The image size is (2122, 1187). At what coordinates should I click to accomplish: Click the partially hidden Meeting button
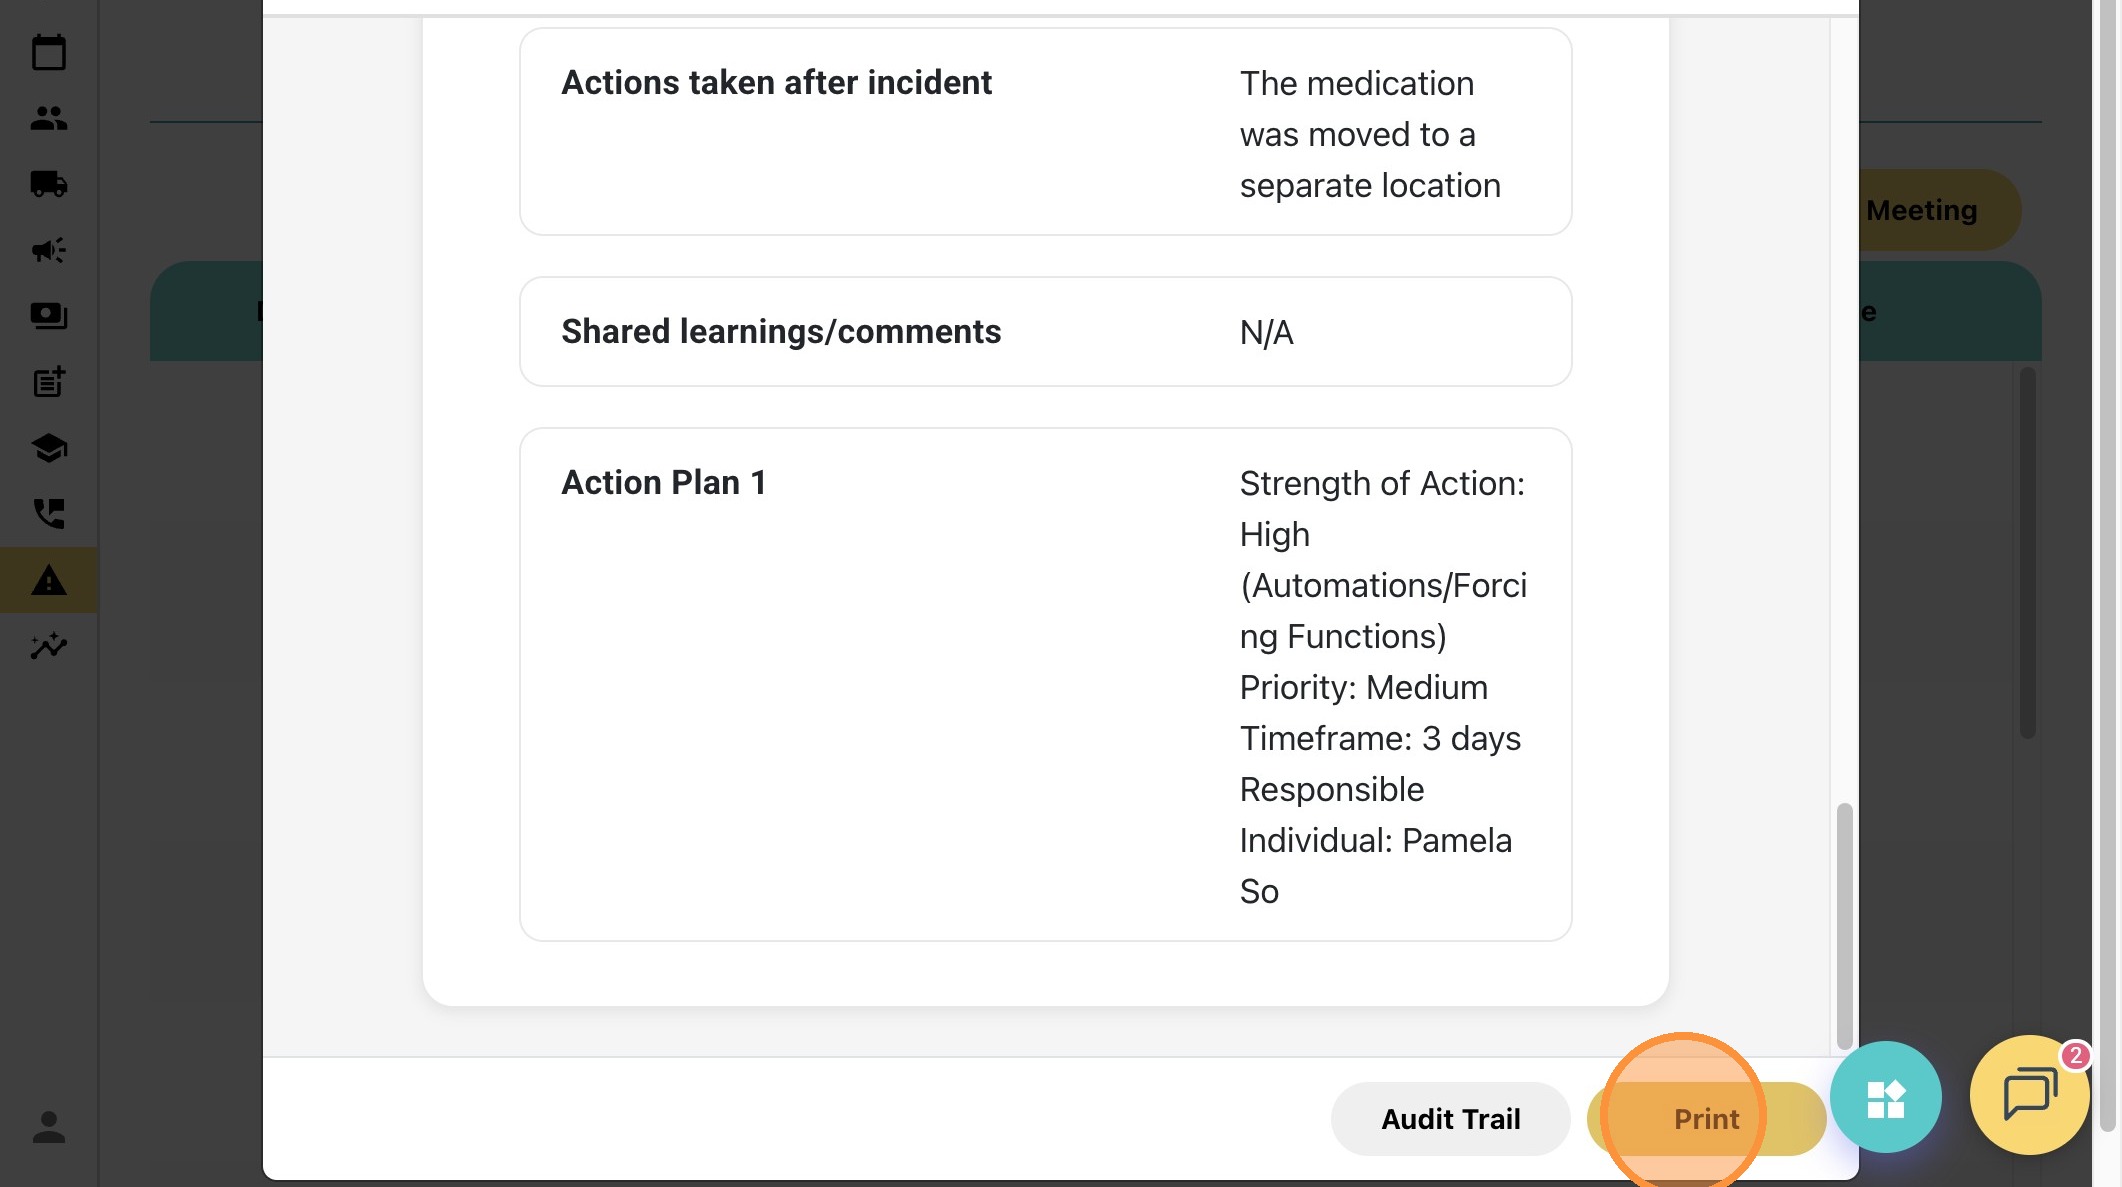[1930, 210]
